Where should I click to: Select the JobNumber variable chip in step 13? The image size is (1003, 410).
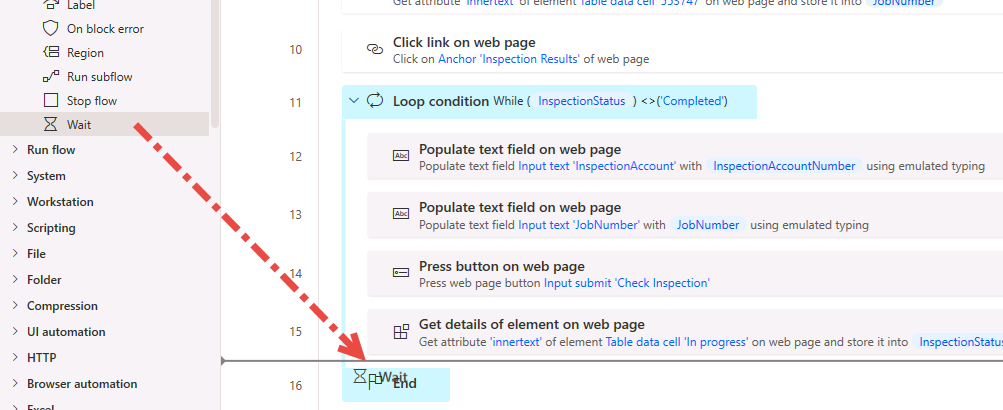[x=707, y=225]
